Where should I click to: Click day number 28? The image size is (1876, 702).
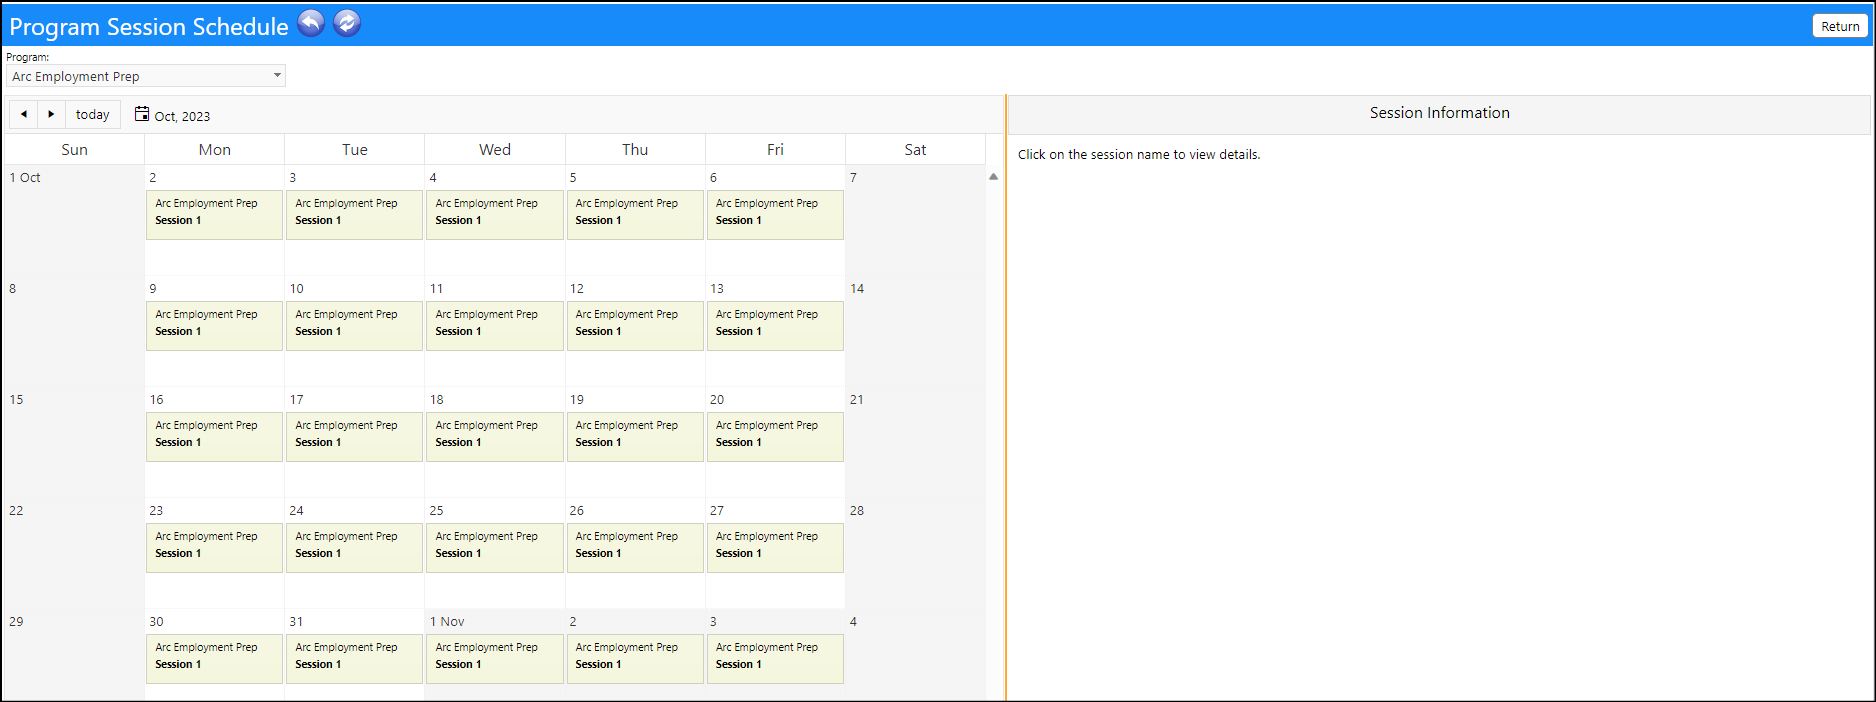point(857,510)
